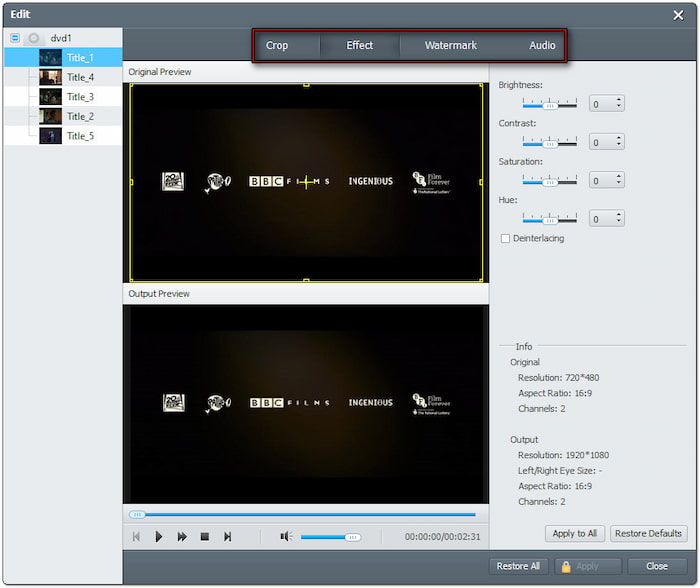Choose Title_5 in the list

point(80,136)
